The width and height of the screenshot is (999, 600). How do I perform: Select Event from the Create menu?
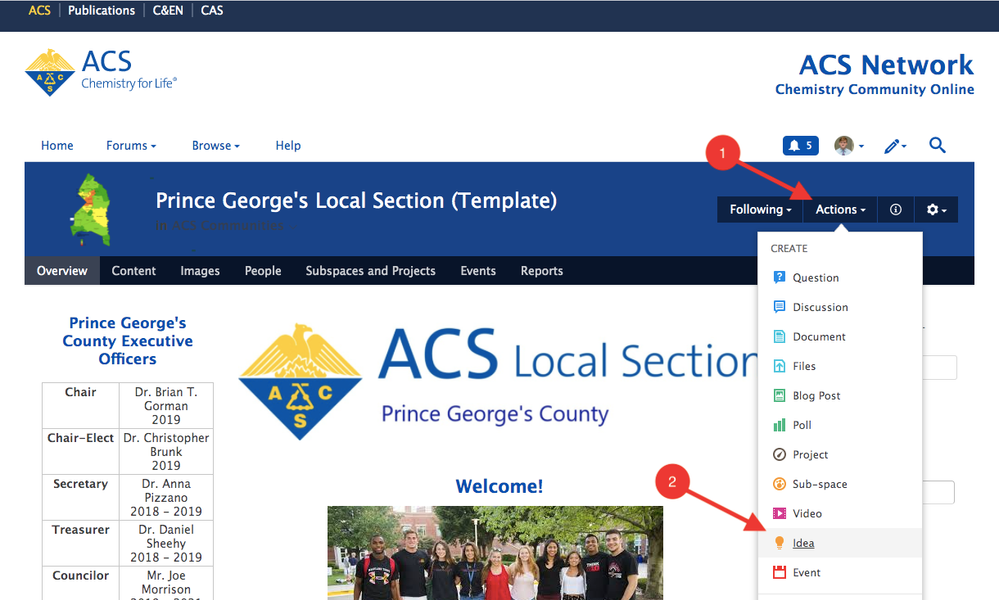click(806, 573)
